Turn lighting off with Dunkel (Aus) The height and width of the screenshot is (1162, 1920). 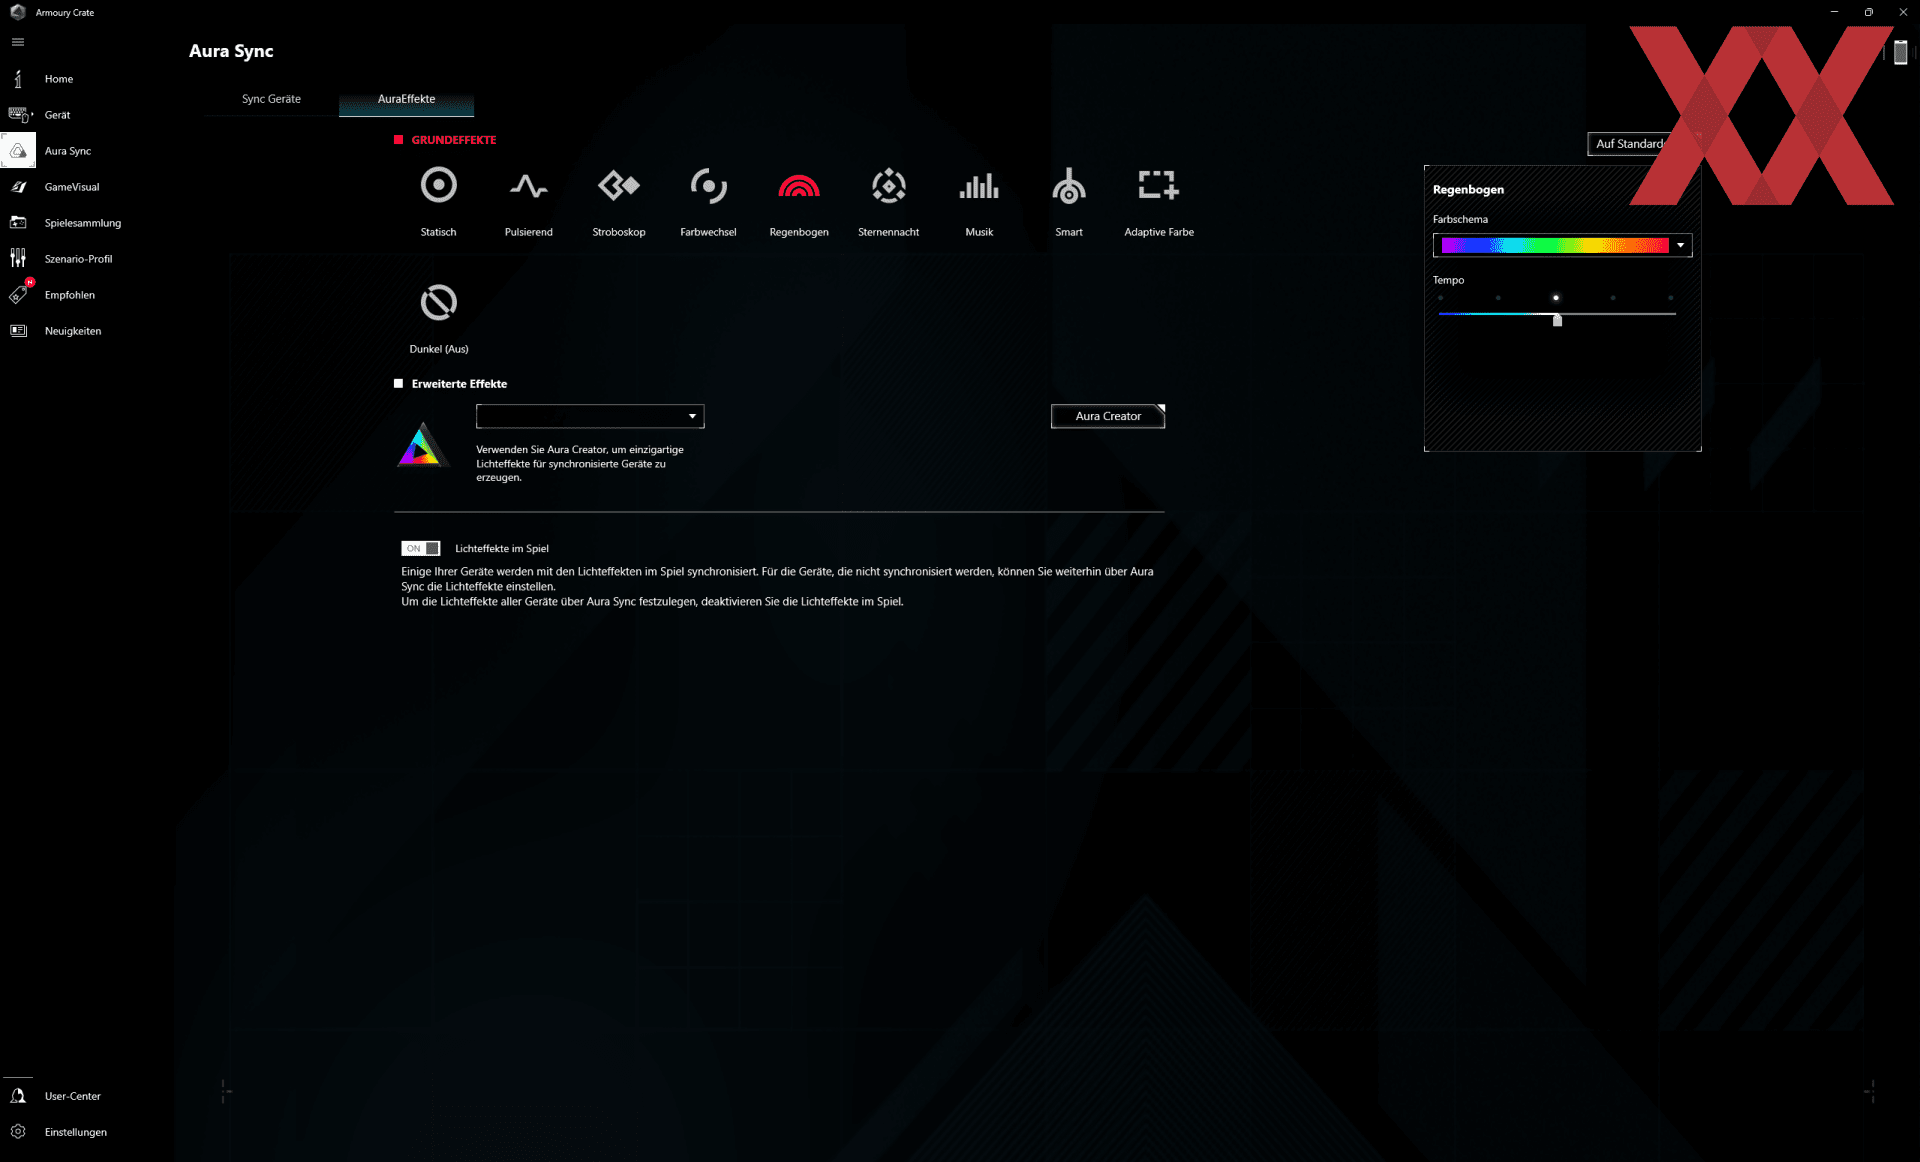pyautogui.click(x=438, y=302)
